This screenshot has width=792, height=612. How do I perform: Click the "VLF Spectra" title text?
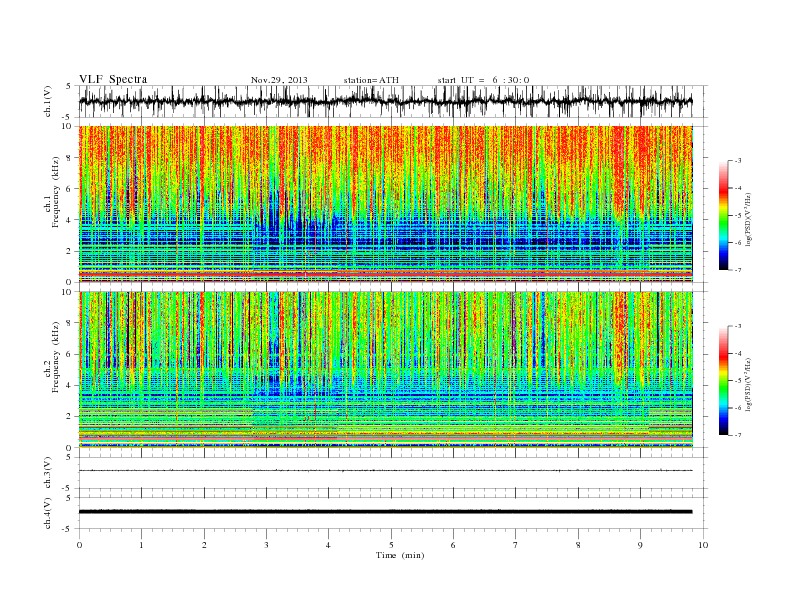[113, 79]
